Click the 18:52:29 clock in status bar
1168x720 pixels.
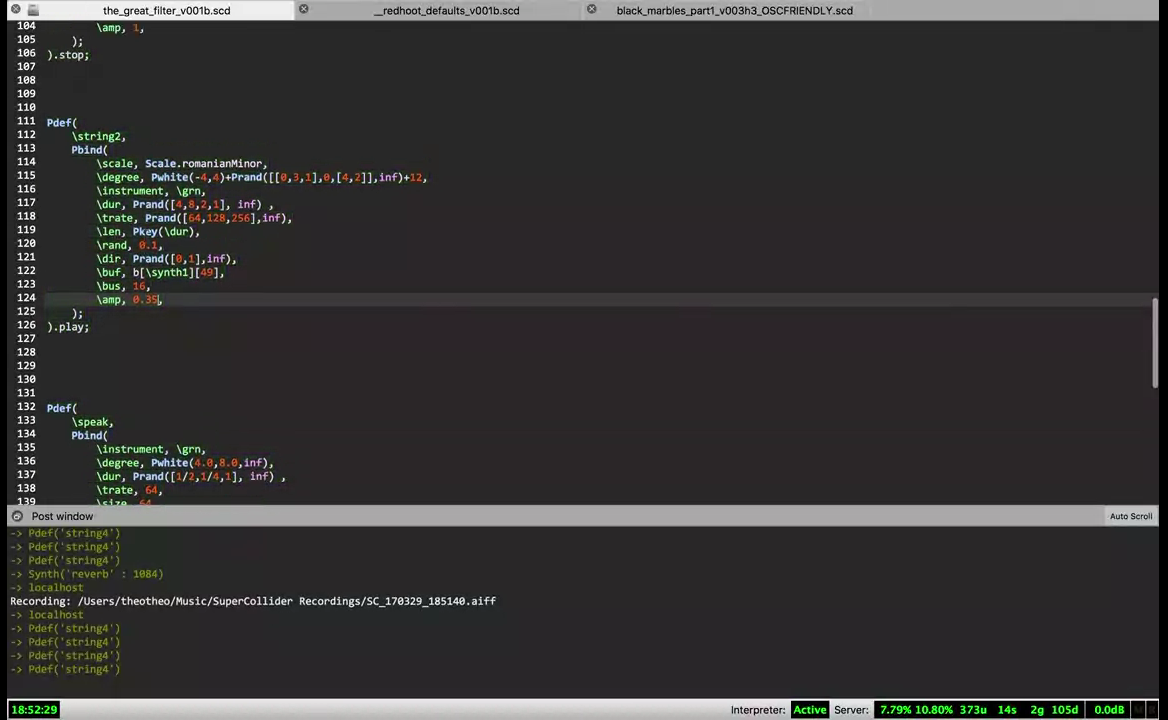point(34,710)
